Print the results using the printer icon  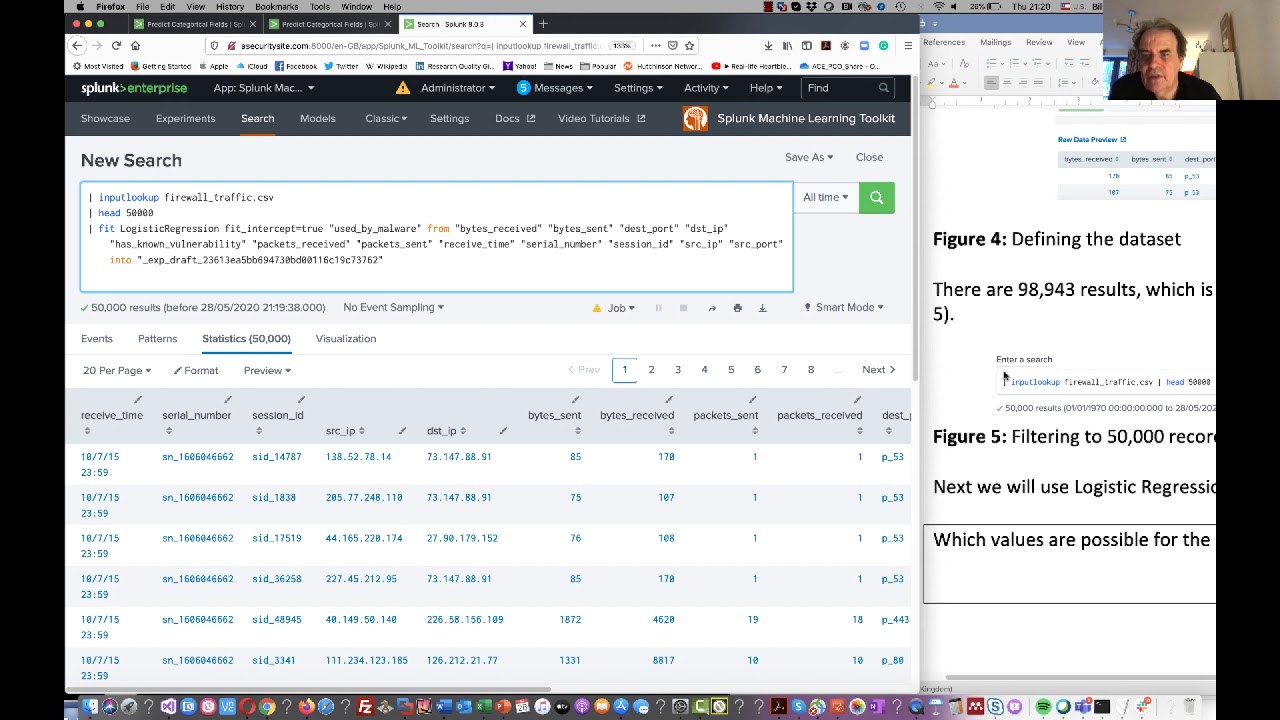pyautogui.click(x=737, y=308)
